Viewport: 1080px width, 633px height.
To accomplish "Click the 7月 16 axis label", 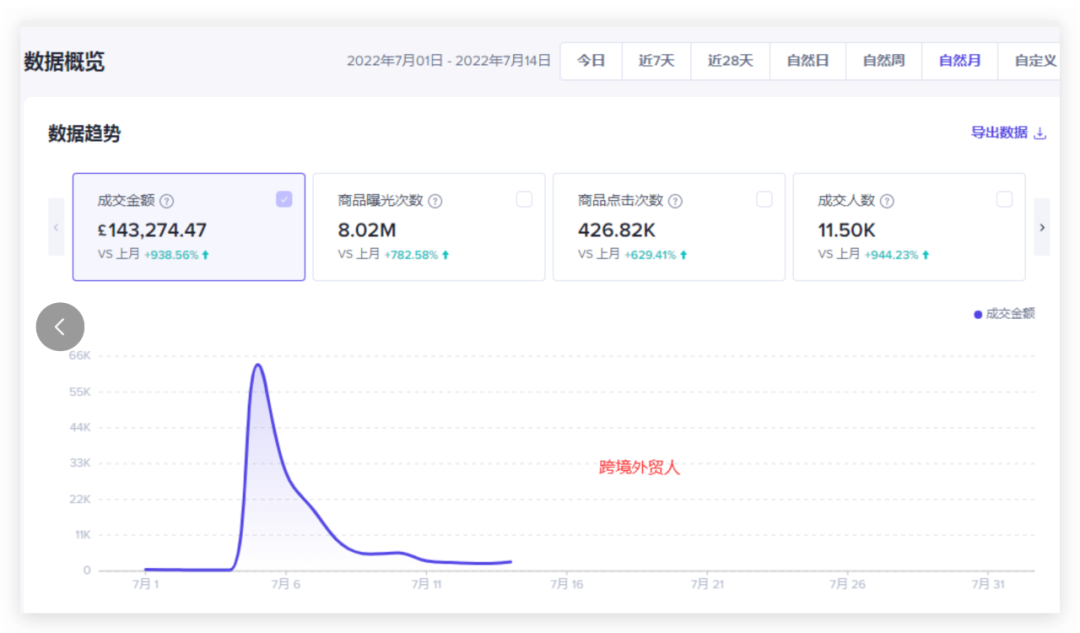I will tap(567, 584).
